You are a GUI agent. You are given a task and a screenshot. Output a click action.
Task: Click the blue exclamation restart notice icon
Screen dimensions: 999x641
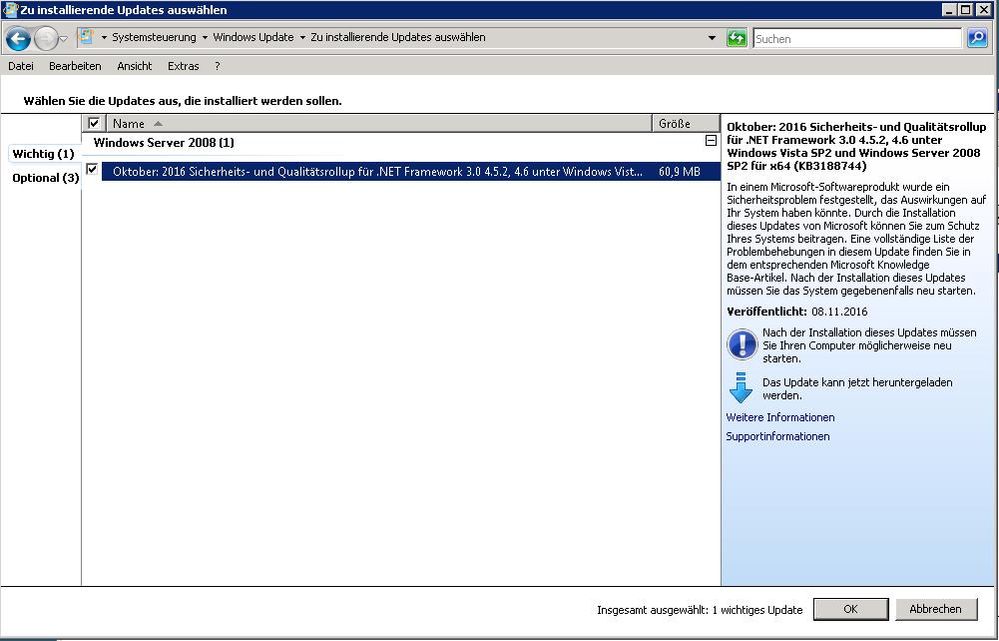click(742, 345)
